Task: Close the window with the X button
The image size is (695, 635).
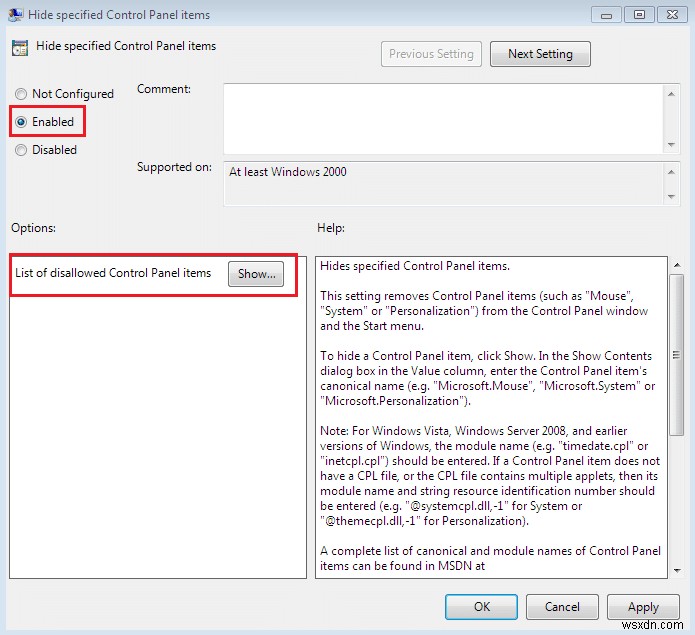Action: tap(672, 15)
